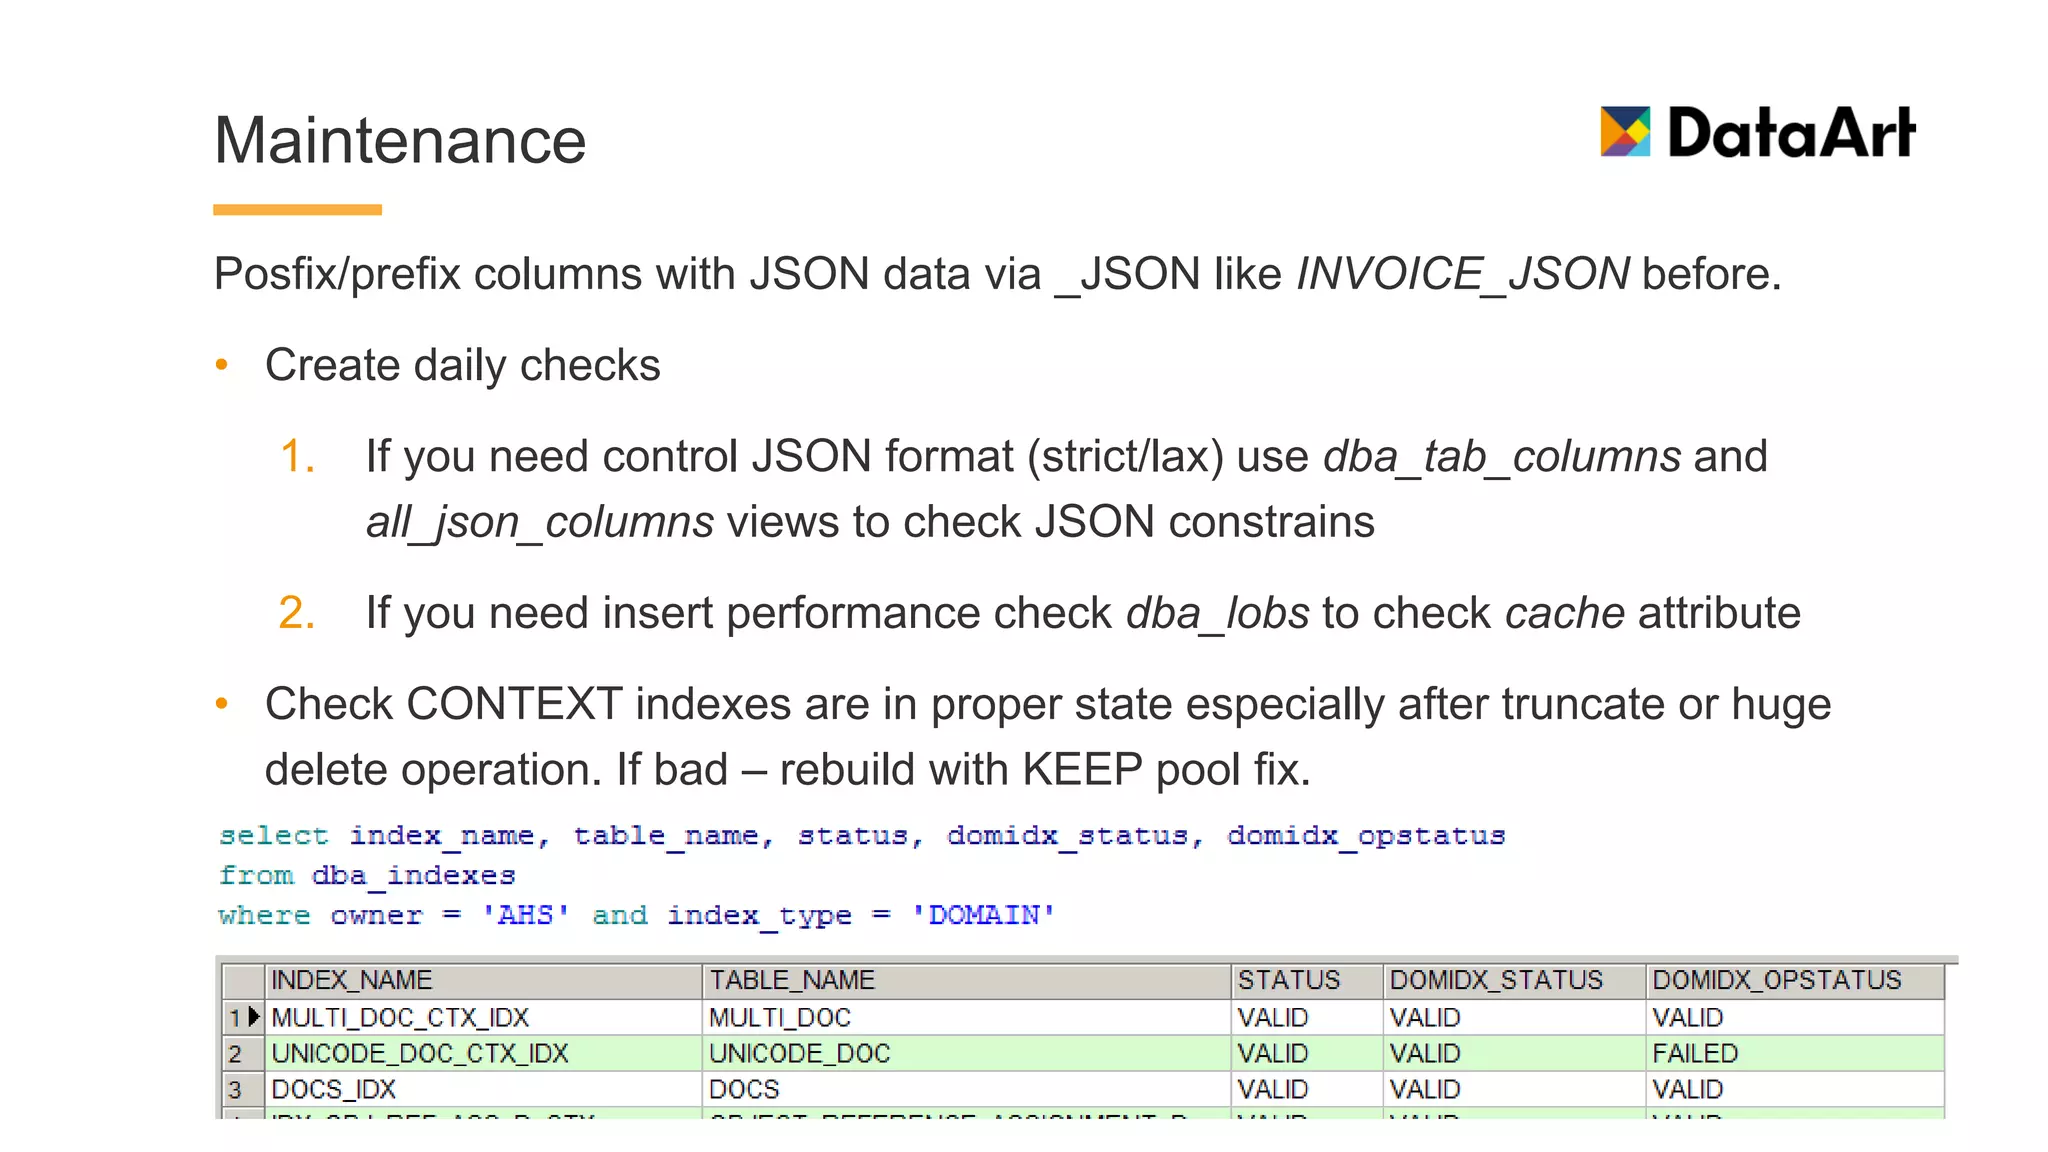Click the 'Check CONTEXT indexes' bullet text

(x=1048, y=737)
